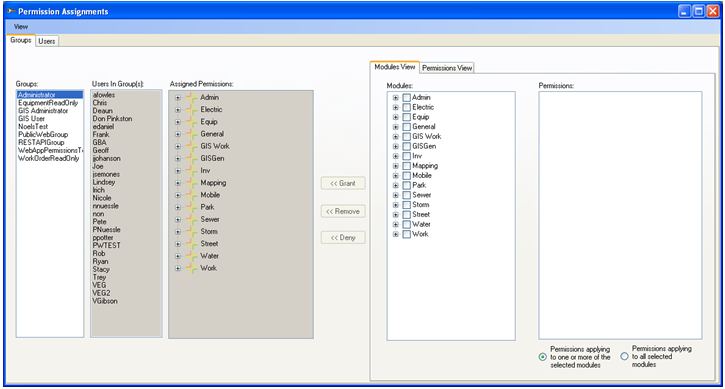This screenshot has height=389, width=725.
Task: Expand the Street node in Modules tree
Action: (396, 215)
